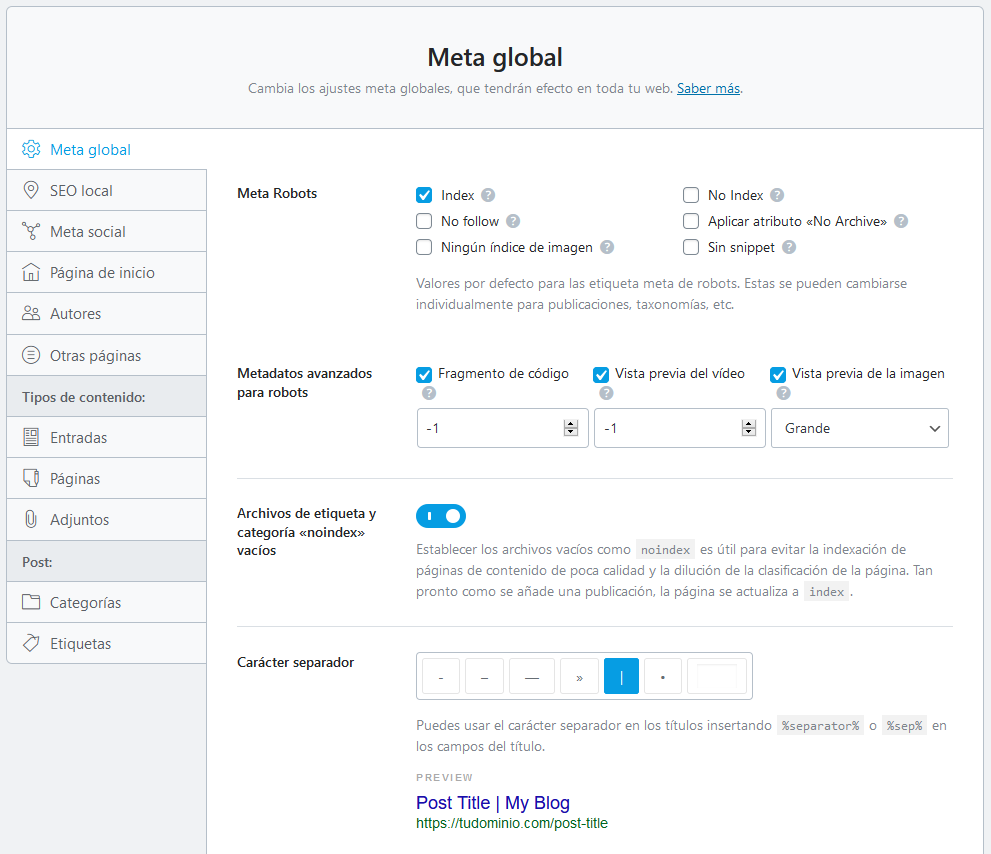Click the Meta global gear icon
Screen dimensions: 991x854
point(31,149)
